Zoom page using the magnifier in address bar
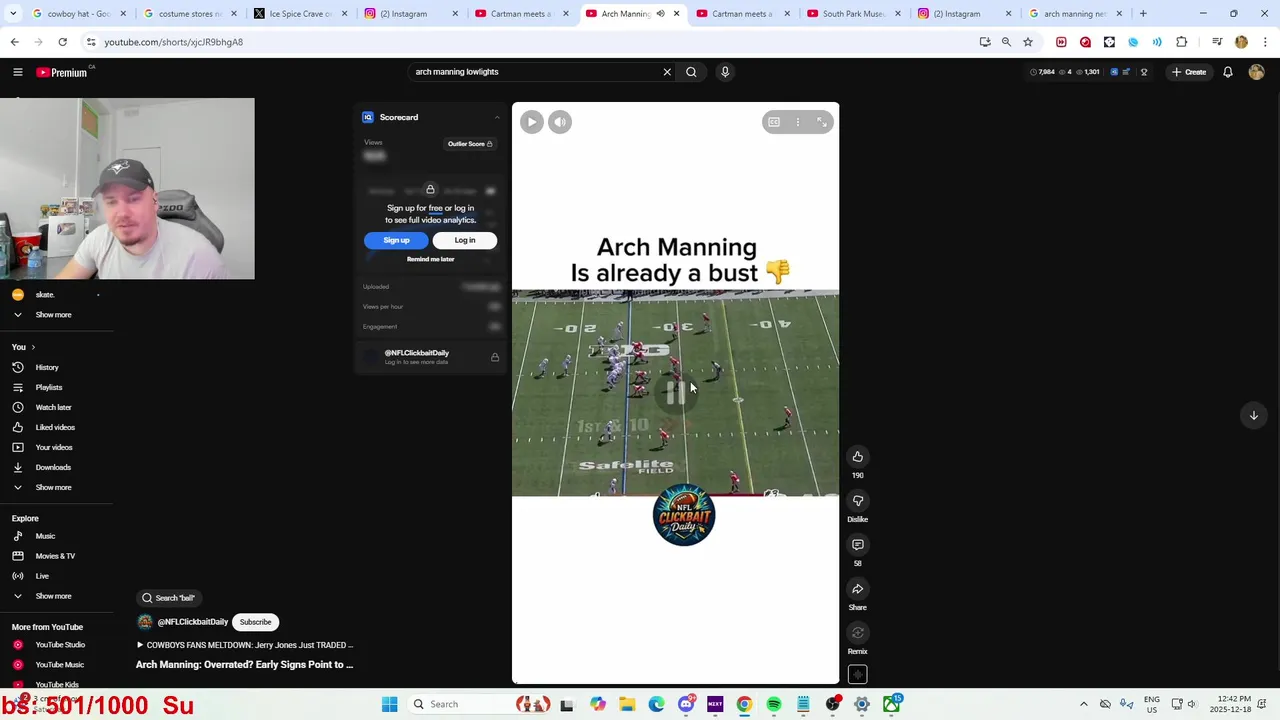 1006,42
